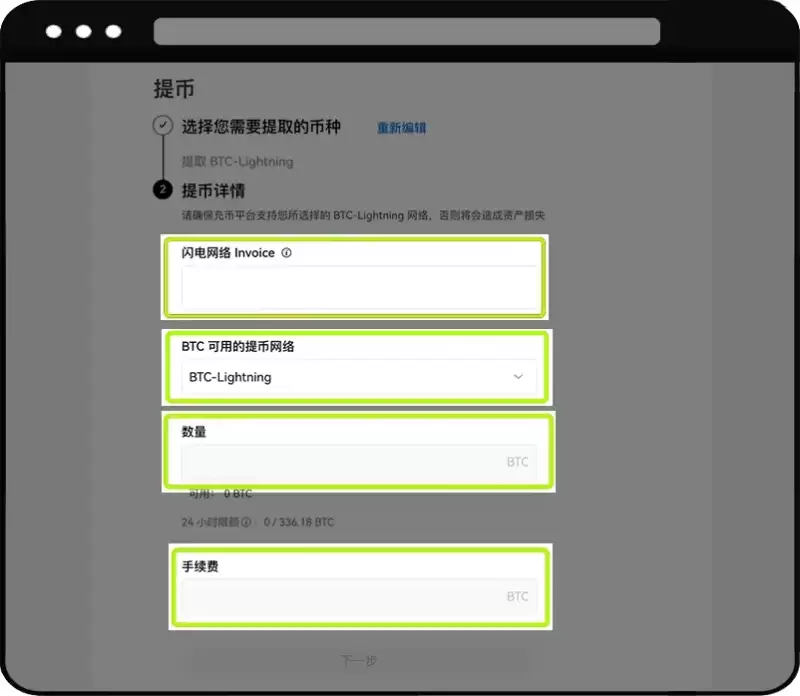Click the info icon next to 闪电网络 Invoice
The image size is (800, 696).
point(287,253)
